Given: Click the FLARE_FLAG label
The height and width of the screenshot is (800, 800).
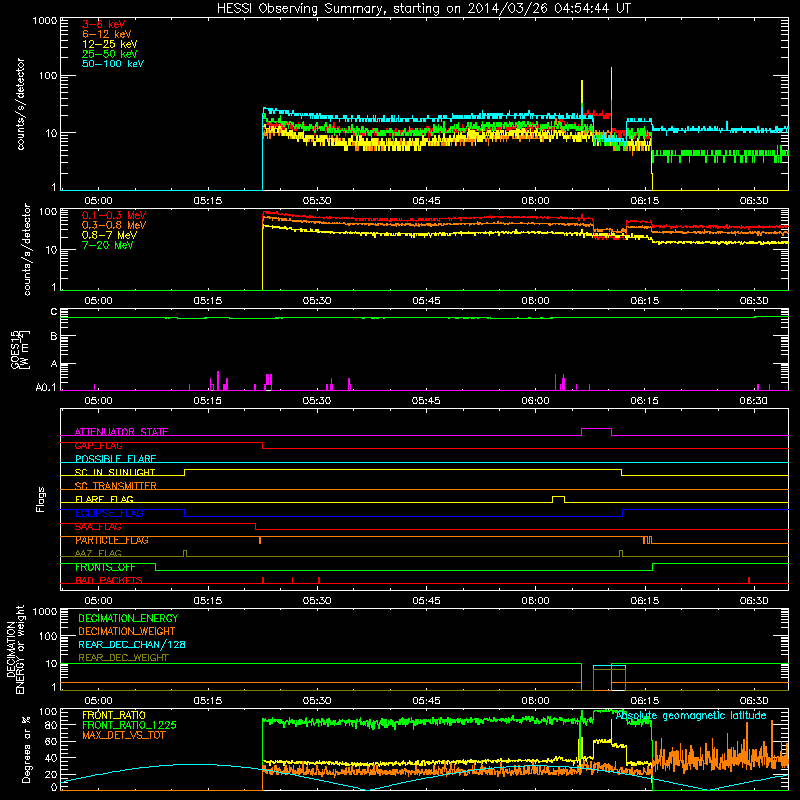Looking at the screenshot, I should (104, 499).
